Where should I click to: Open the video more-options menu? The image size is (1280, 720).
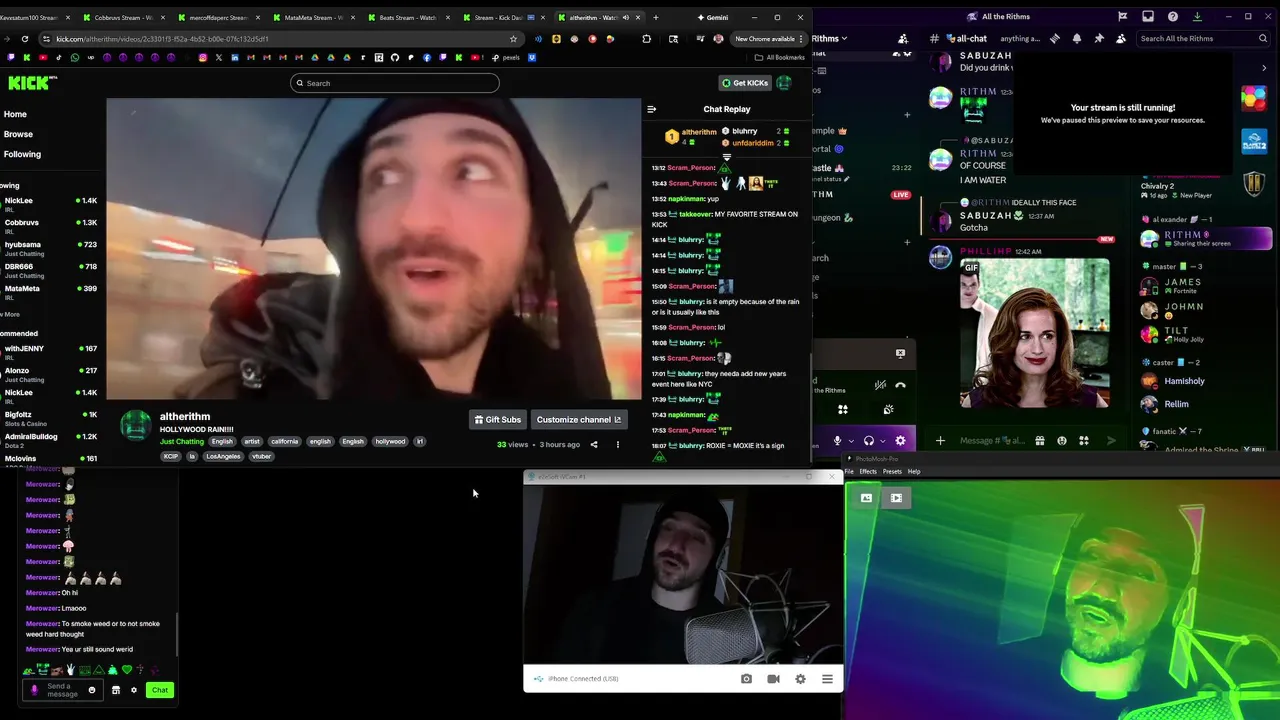[617, 445]
